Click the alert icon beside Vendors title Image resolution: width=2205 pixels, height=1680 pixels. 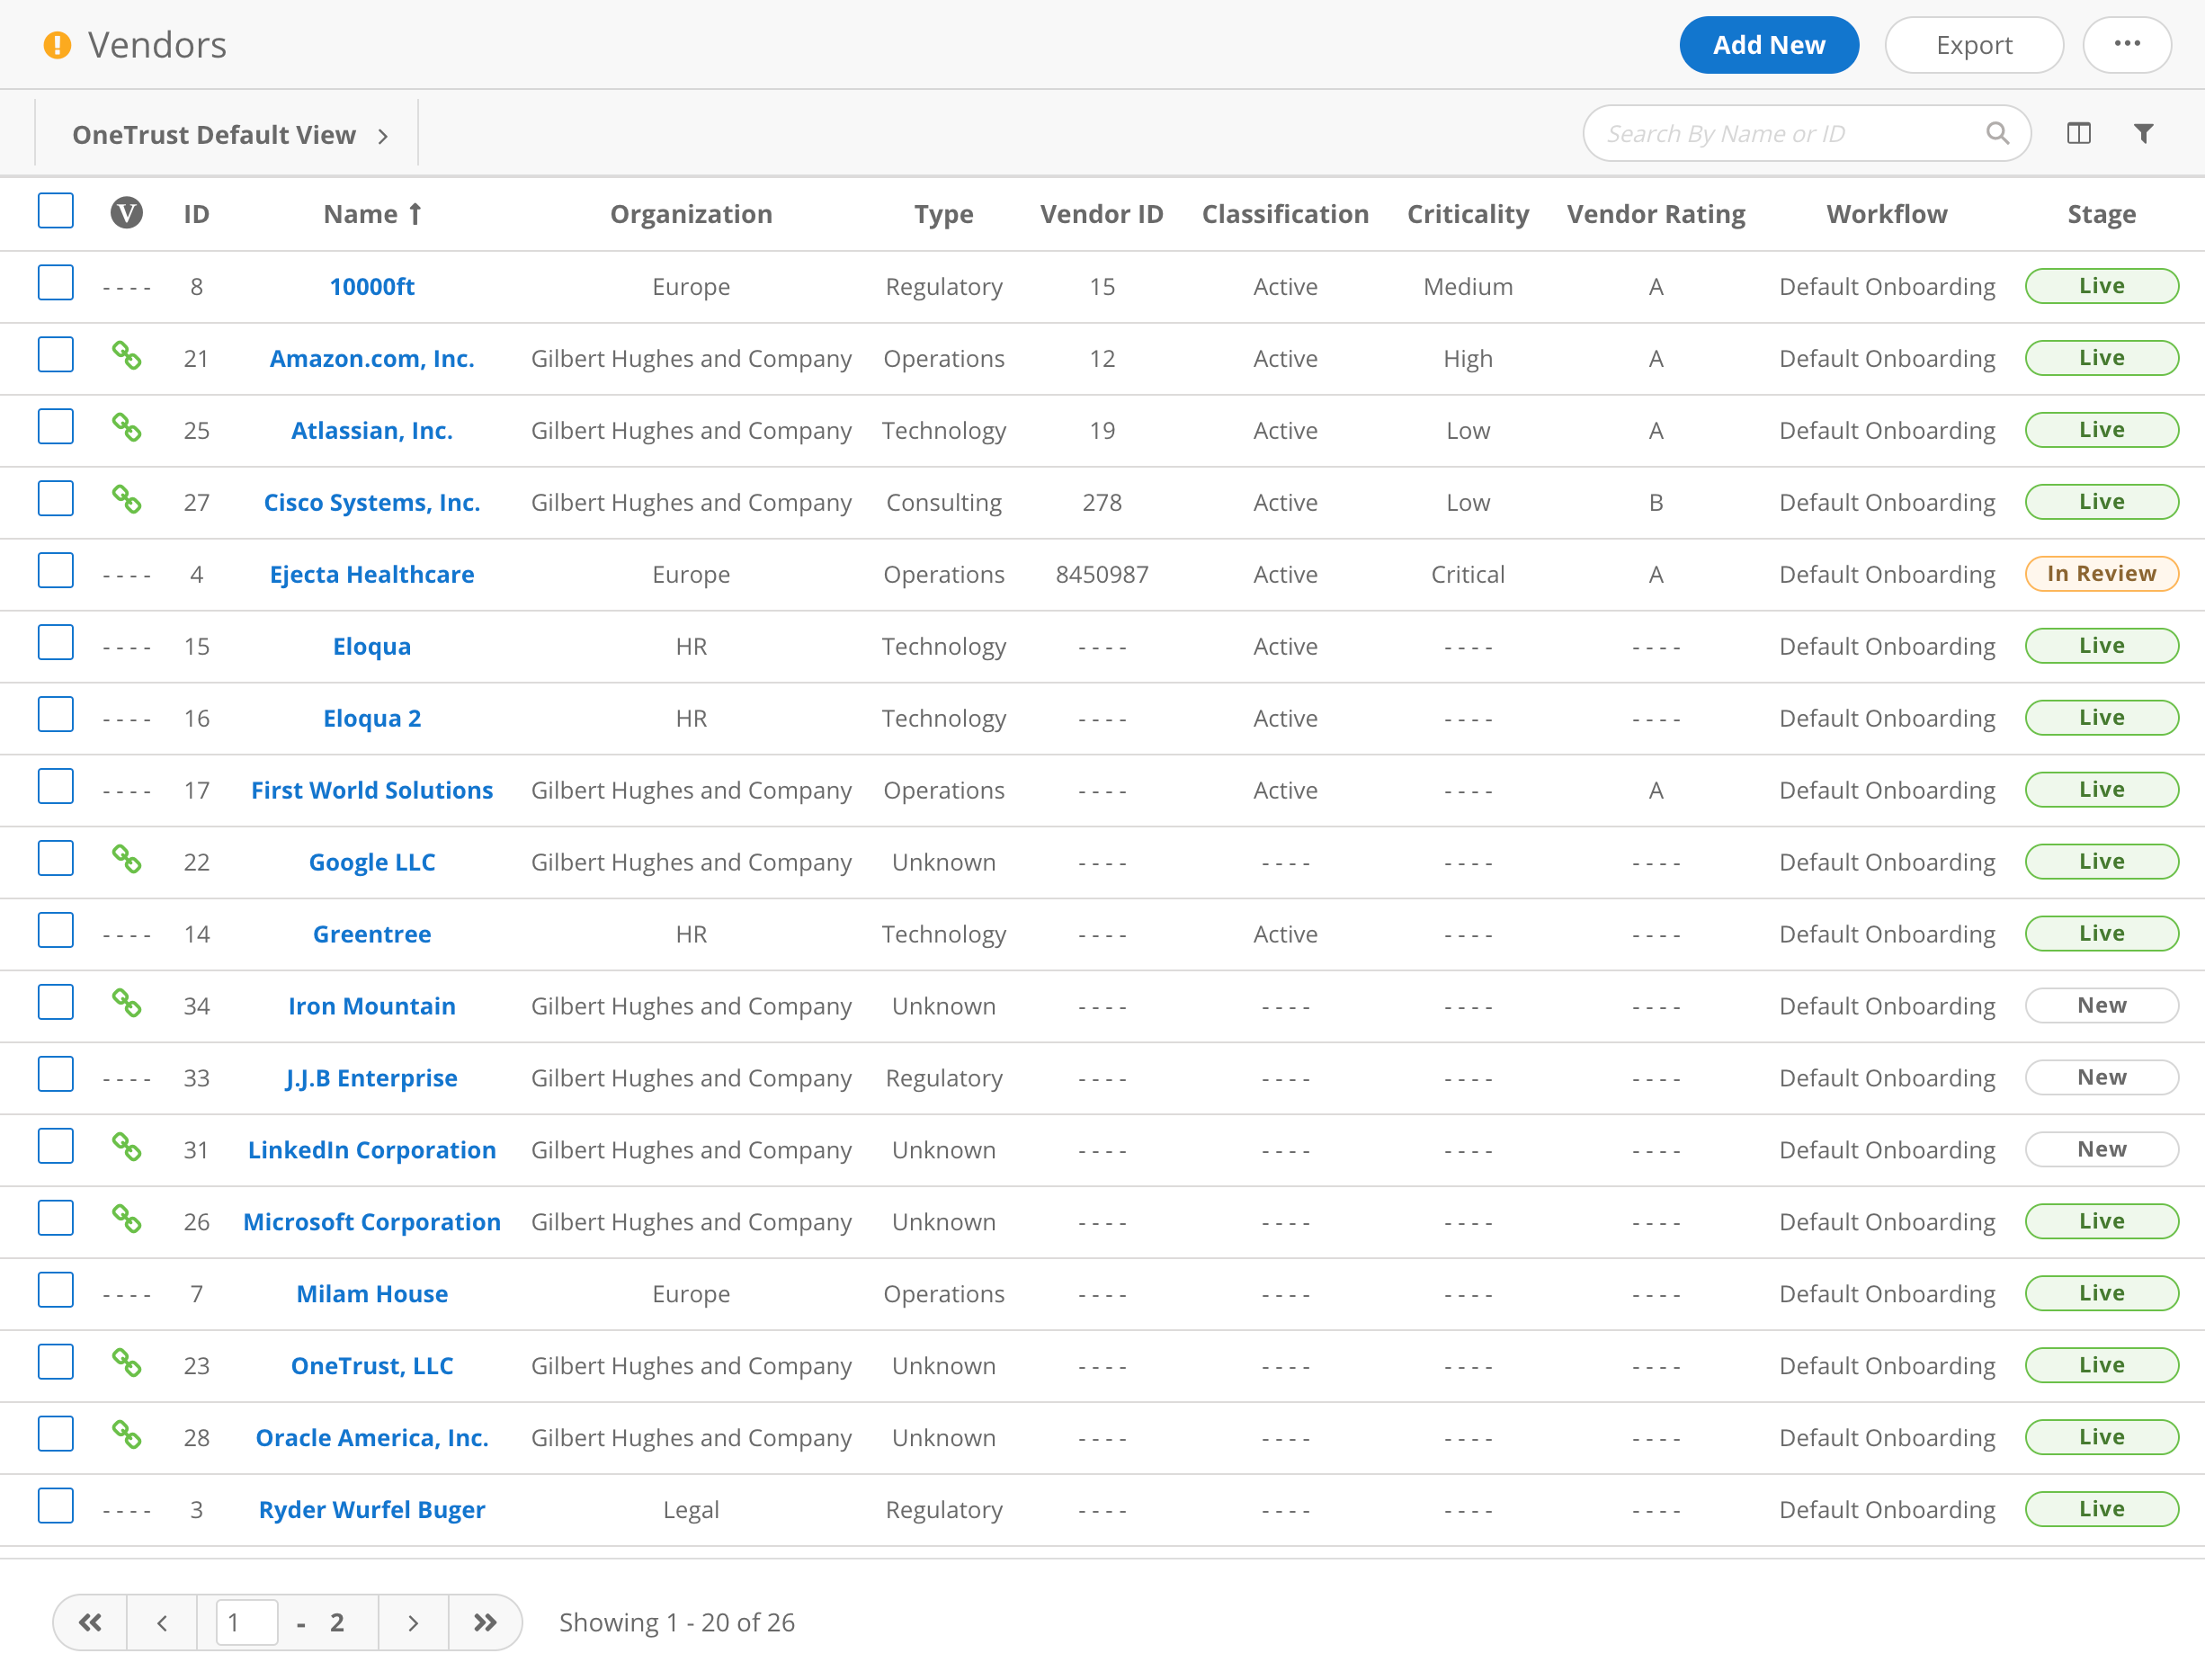tap(57, 44)
